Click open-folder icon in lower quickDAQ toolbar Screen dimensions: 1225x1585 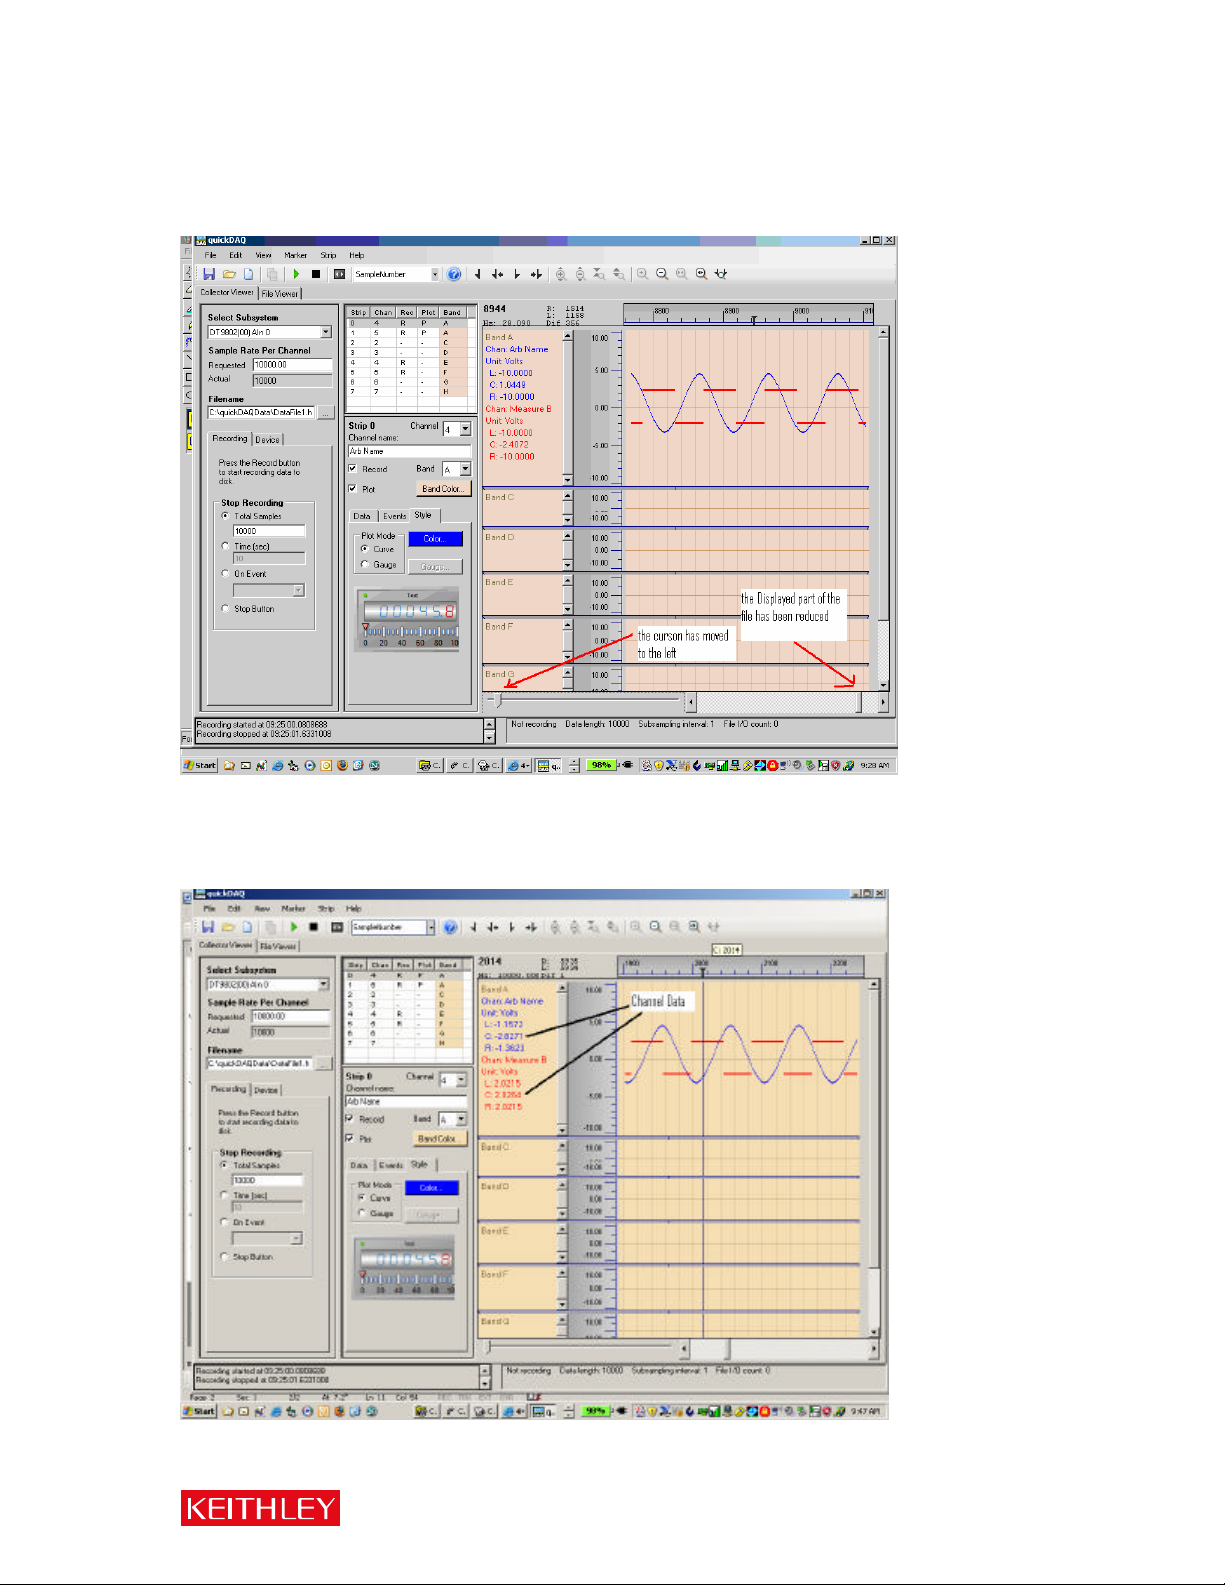(228, 927)
